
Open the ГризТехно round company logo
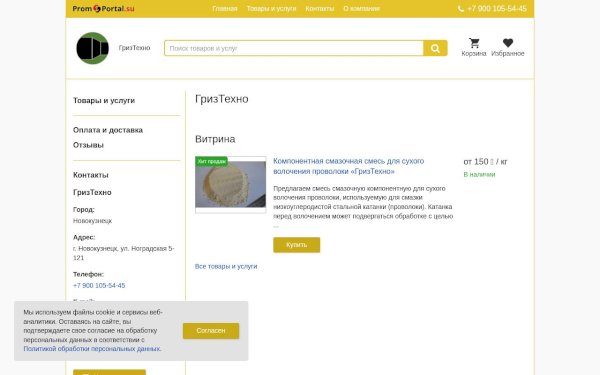pos(93,48)
